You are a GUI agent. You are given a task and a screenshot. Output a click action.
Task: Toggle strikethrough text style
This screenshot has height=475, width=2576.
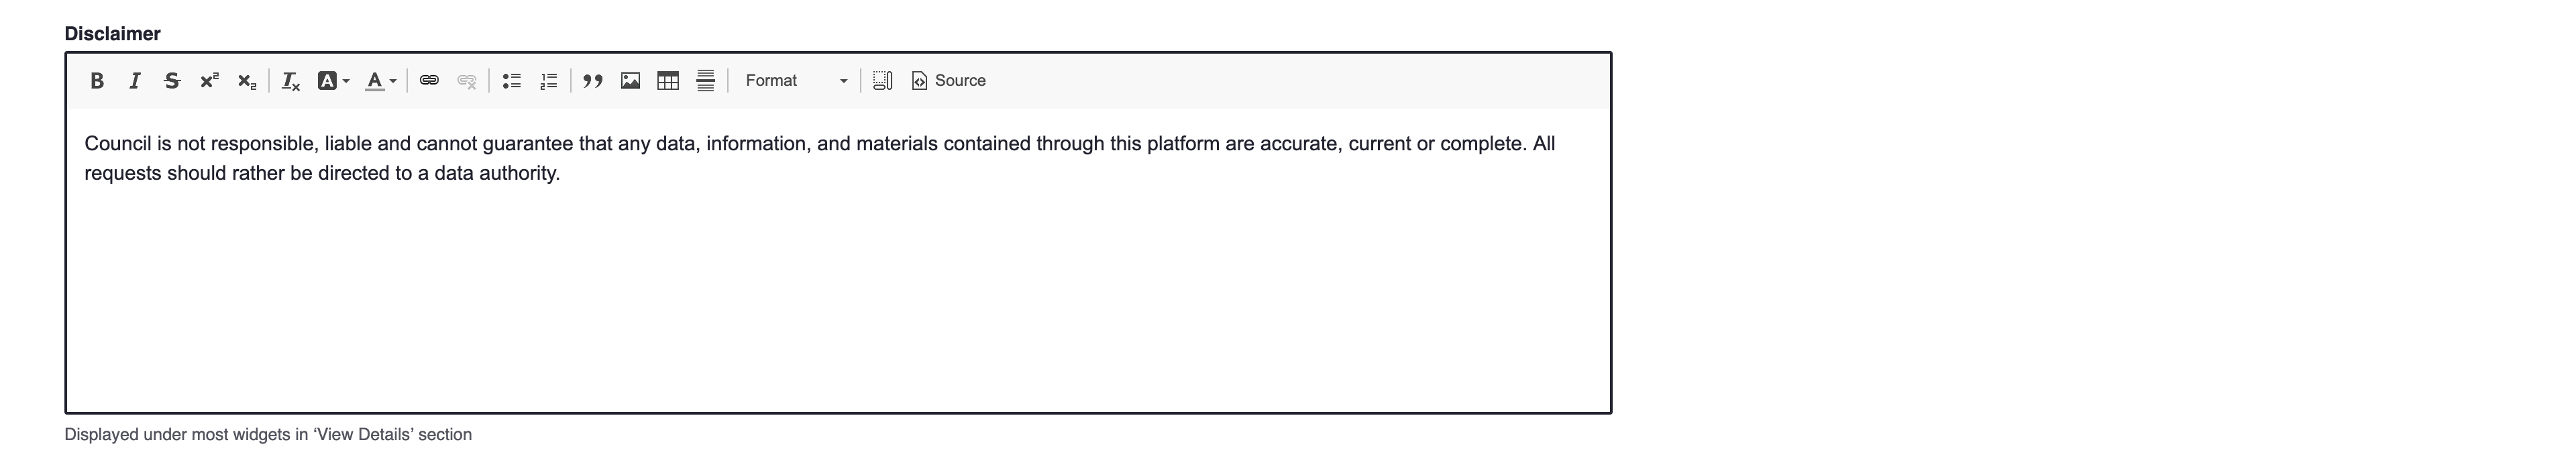click(172, 81)
